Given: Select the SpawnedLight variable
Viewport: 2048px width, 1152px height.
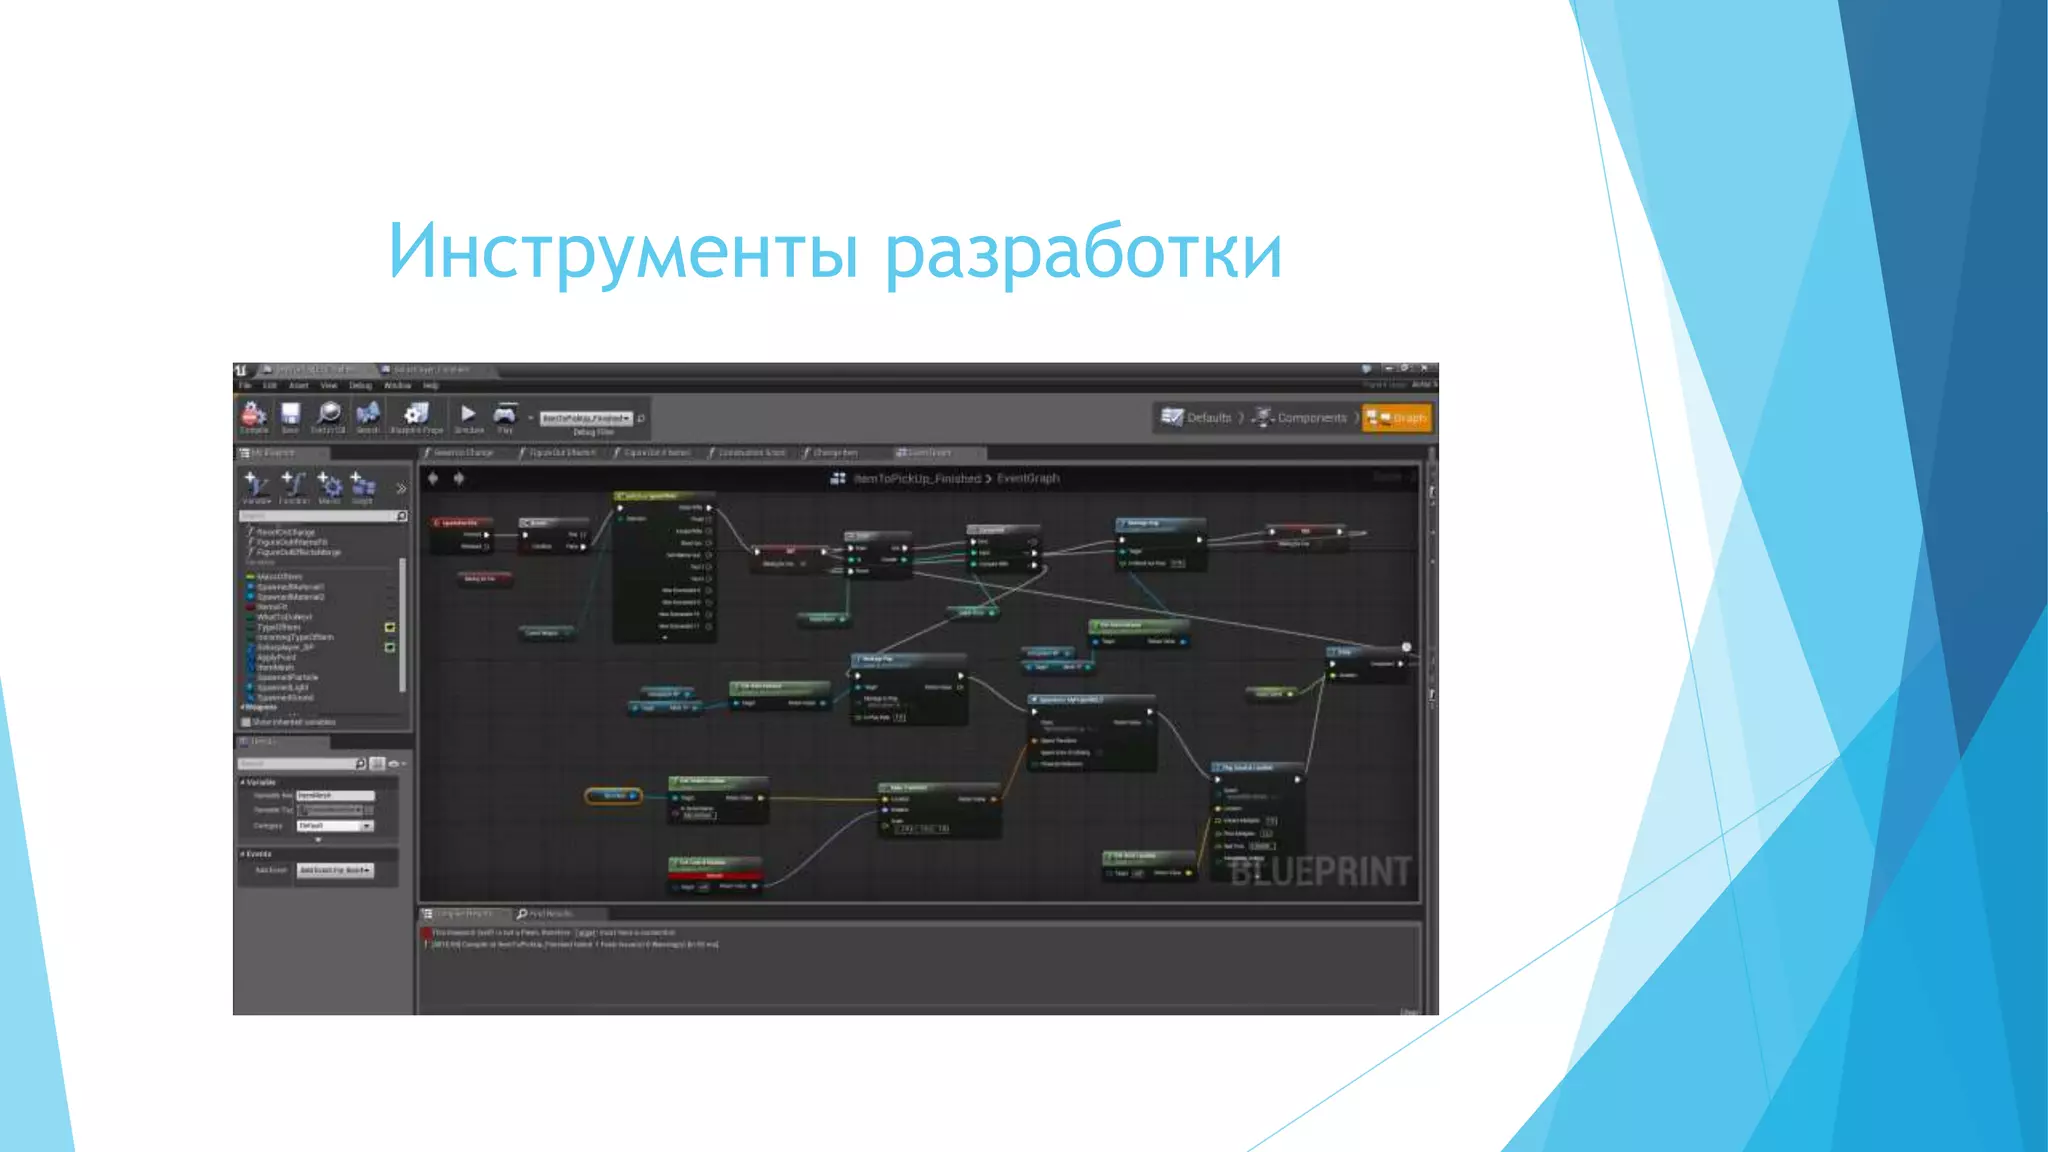Looking at the screenshot, I should pyautogui.click(x=282, y=688).
